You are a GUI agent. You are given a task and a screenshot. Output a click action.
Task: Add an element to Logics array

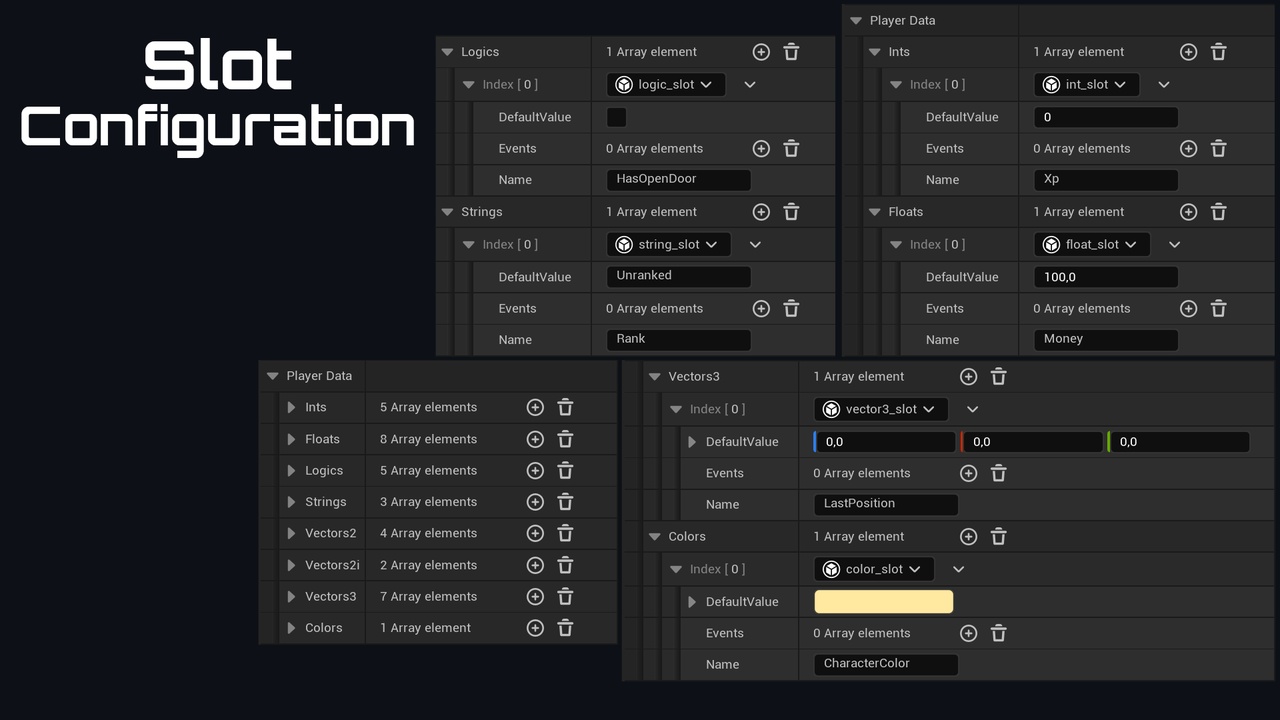pos(761,52)
